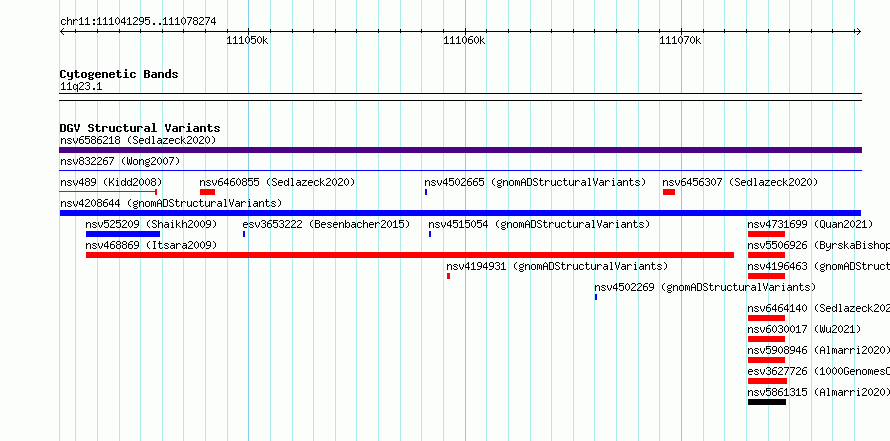Select the 11q23.1 band label

pos(81,87)
